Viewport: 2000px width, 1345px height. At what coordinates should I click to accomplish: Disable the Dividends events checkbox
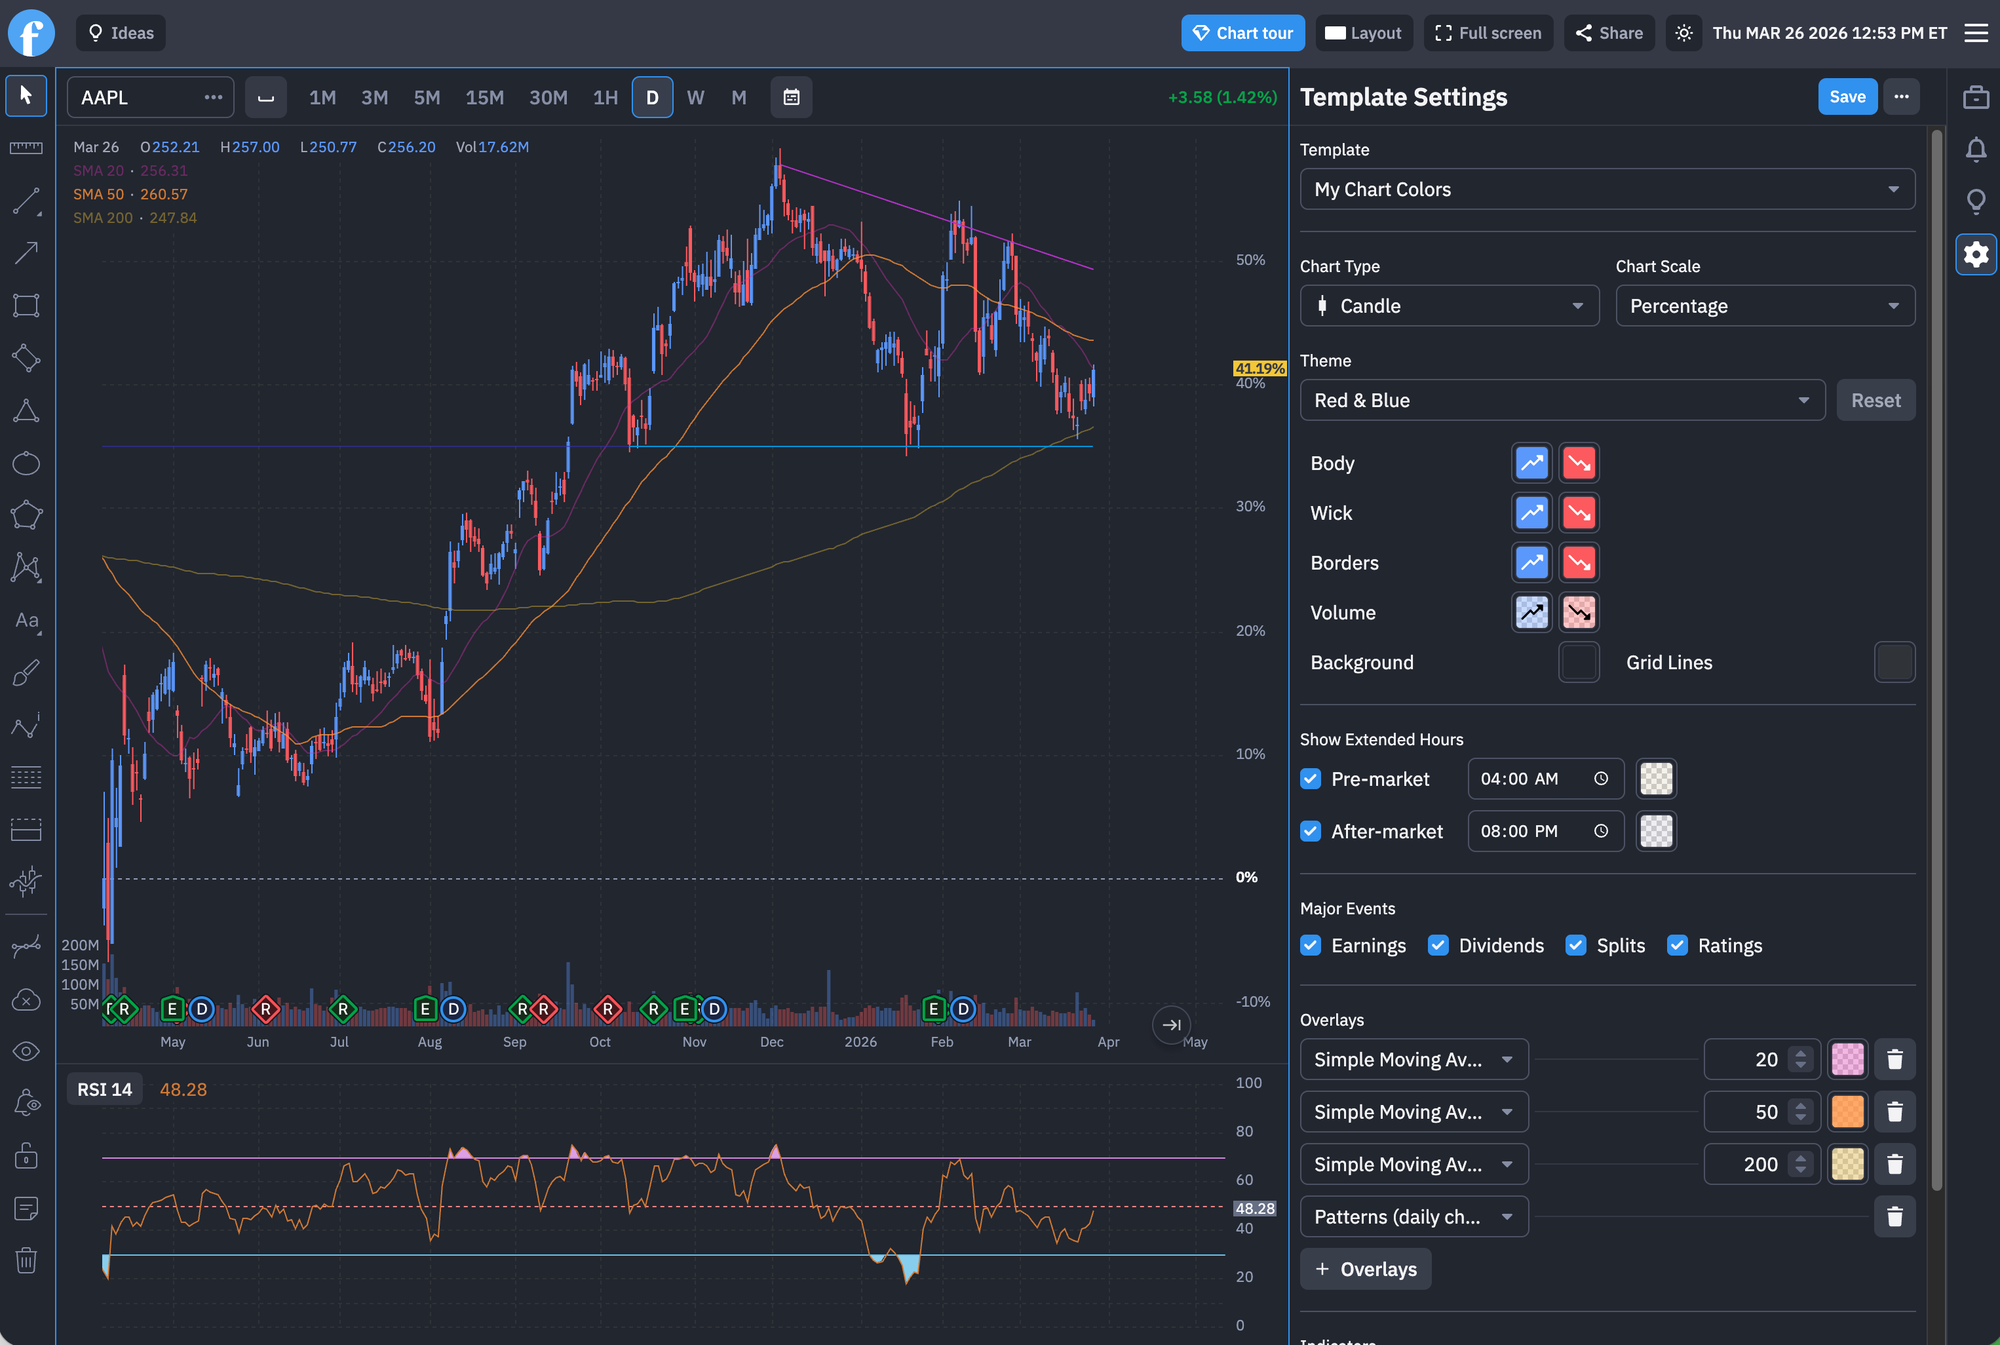click(x=1438, y=945)
